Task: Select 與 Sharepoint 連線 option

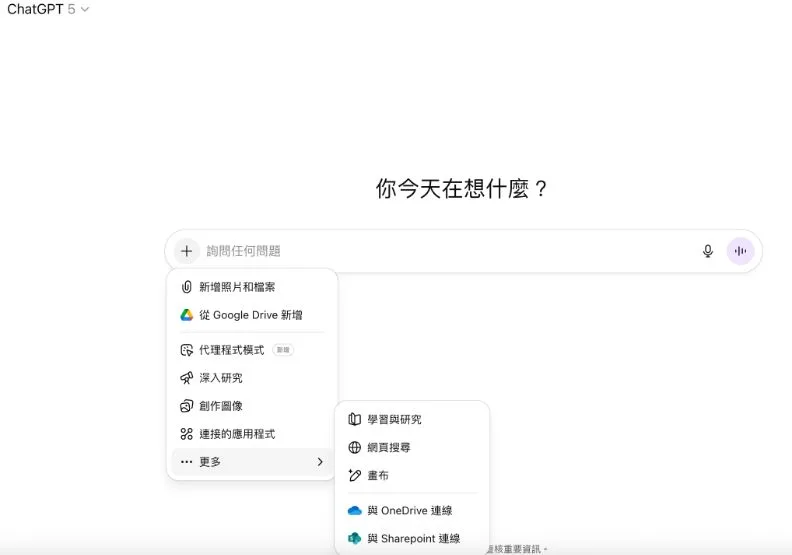Action: pos(412,538)
